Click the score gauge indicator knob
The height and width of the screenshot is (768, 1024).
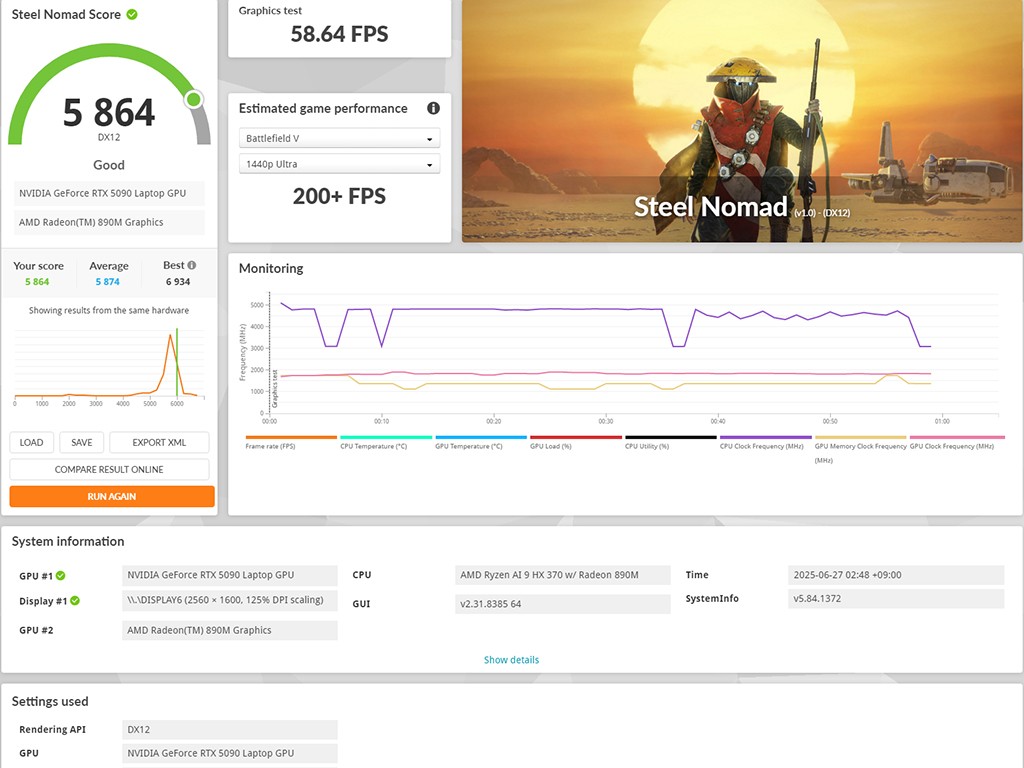pos(194,99)
